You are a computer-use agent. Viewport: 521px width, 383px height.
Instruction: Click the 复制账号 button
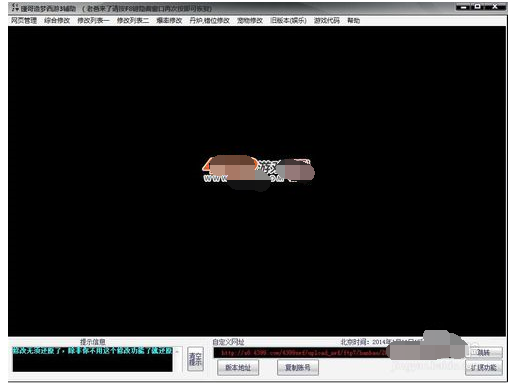[x=298, y=368]
